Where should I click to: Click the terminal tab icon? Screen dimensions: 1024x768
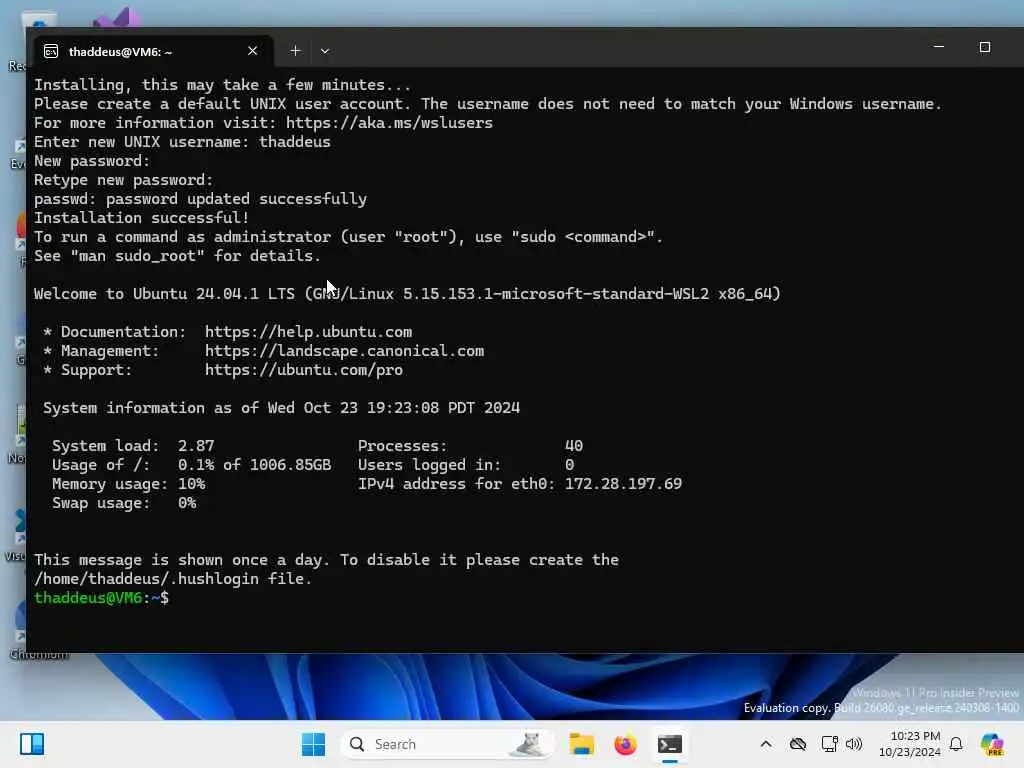point(51,52)
